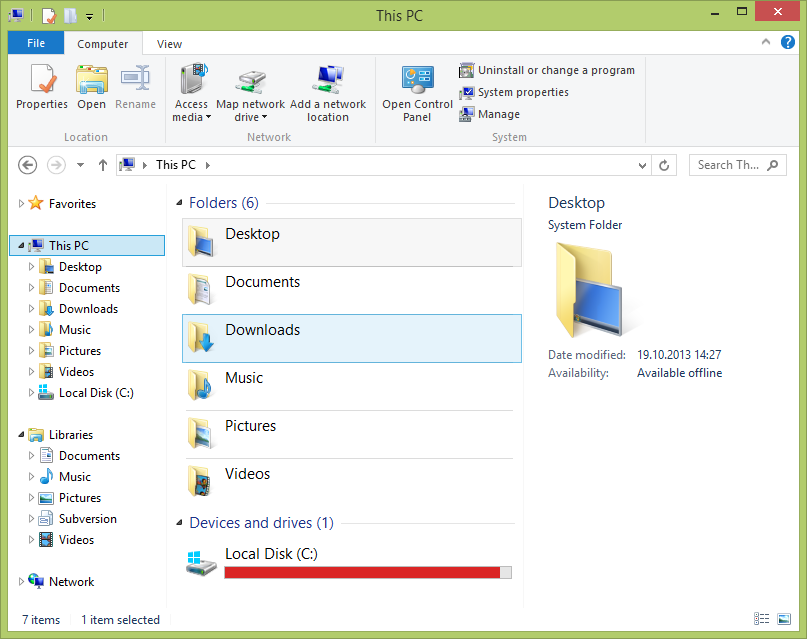Click the Properties quick access toolbar icon
Image resolution: width=807 pixels, height=639 pixels.
pyautogui.click(x=48, y=15)
